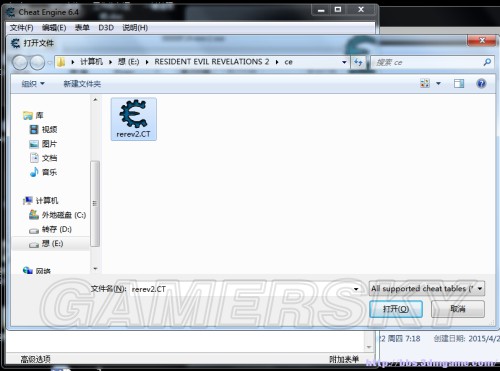Toggle the preview pane icon
Viewport: 500px width, 371px height.
pos(459,83)
